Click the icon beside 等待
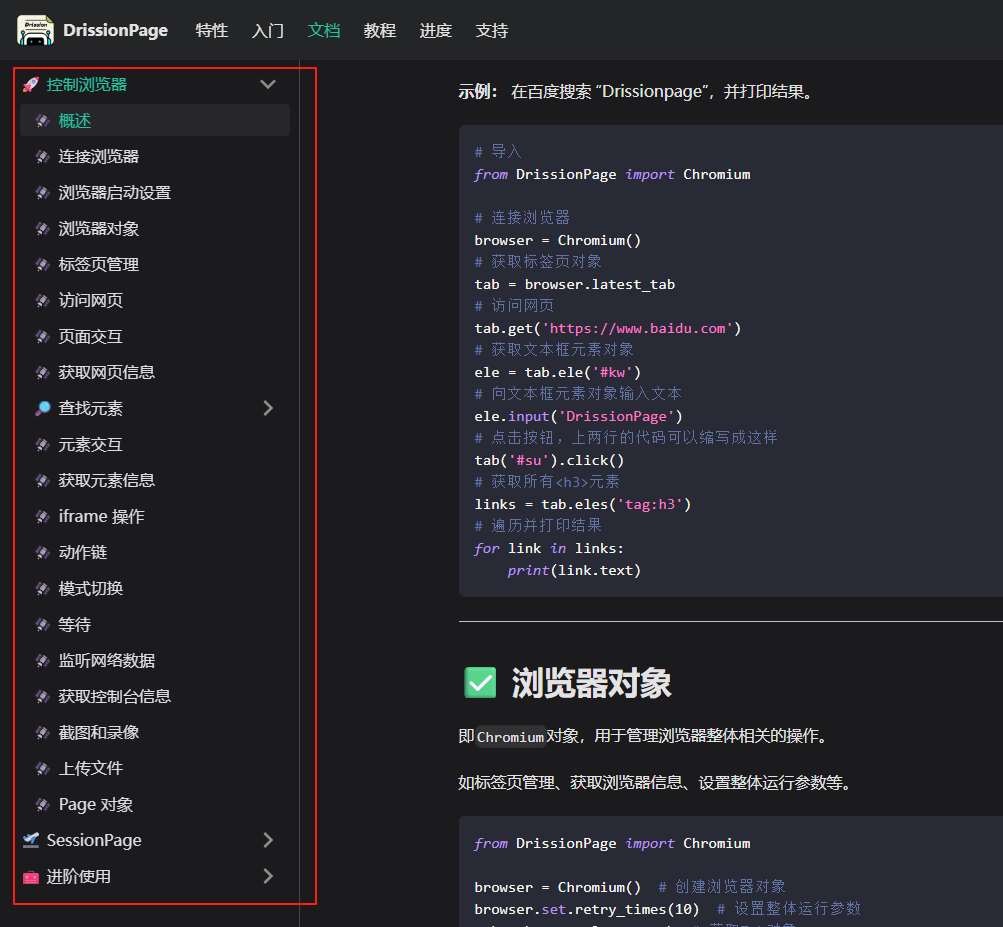The height and width of the screenshot is (927, 1003). (43, 624)
